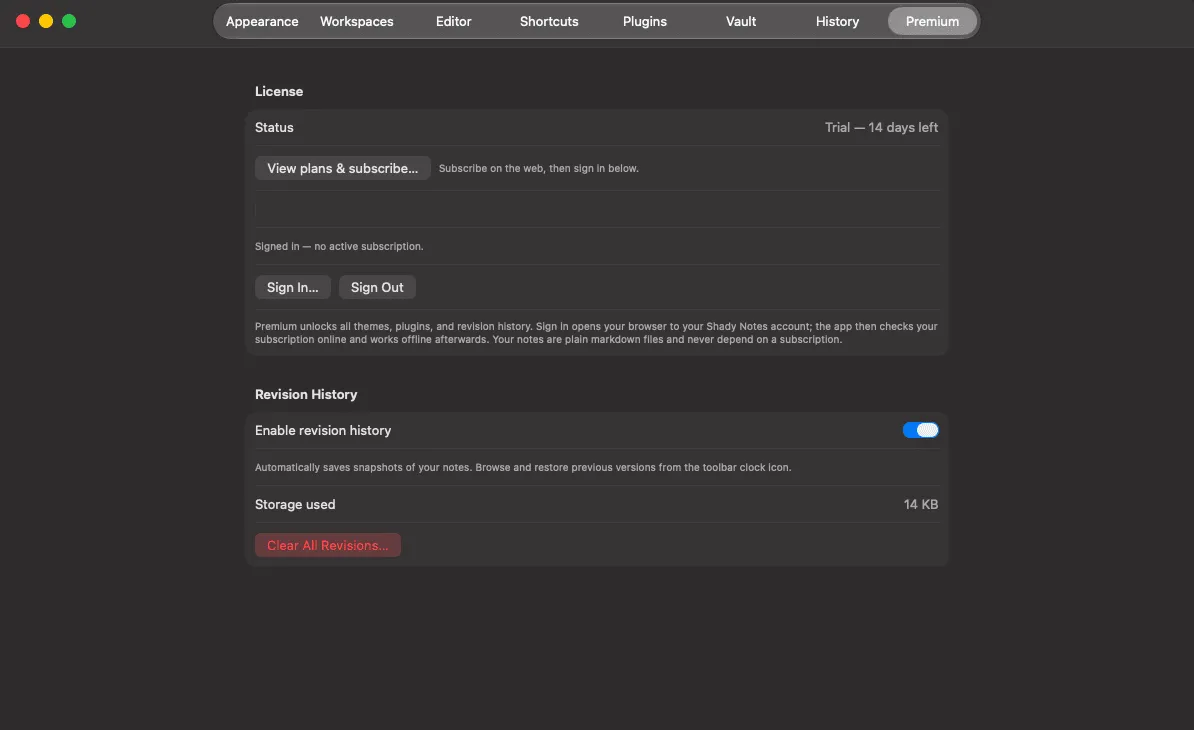Switch to the Workspaces tab
1194x730 pixels.
(356, 21)
